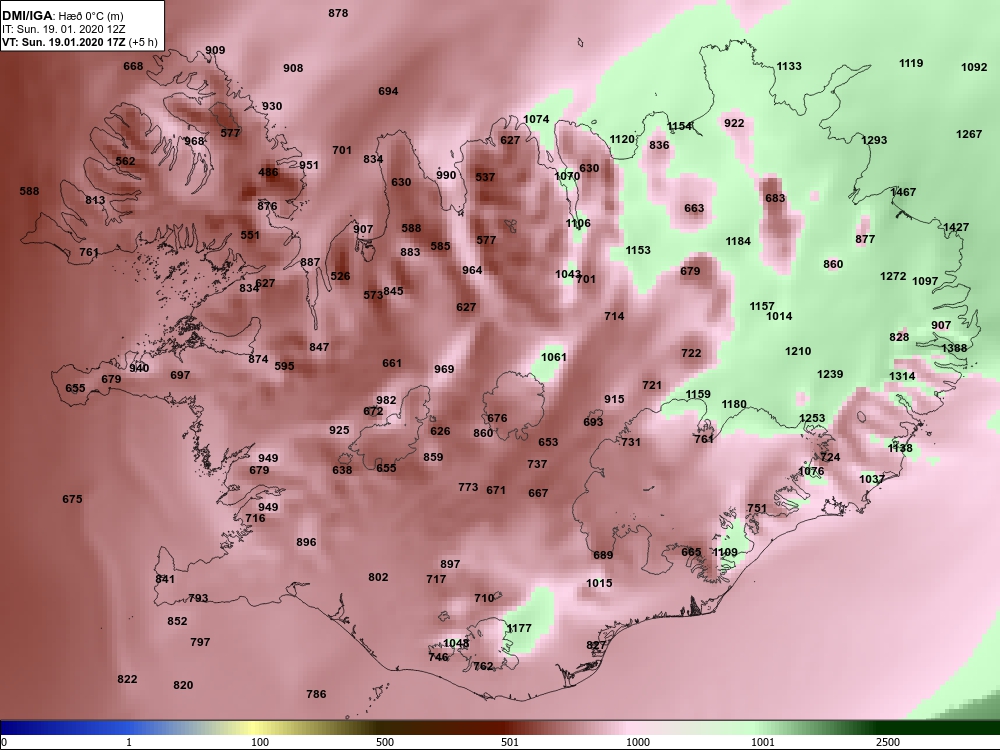
Task: Click map value 1119
Action: coord(911,63)
